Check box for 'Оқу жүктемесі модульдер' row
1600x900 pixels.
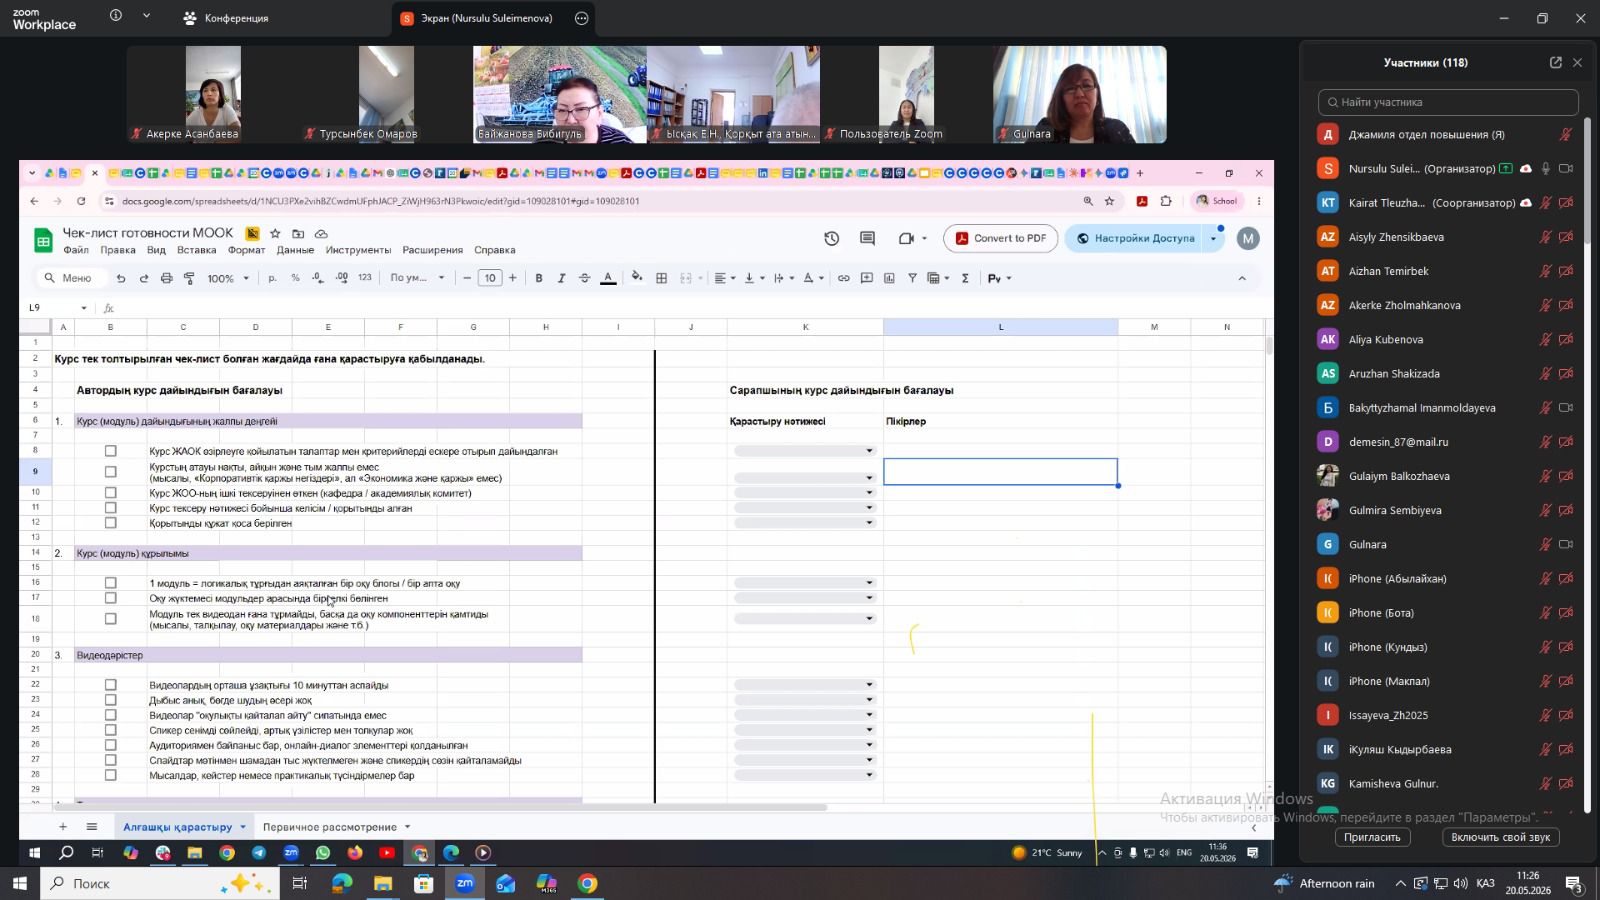(110, 598)
